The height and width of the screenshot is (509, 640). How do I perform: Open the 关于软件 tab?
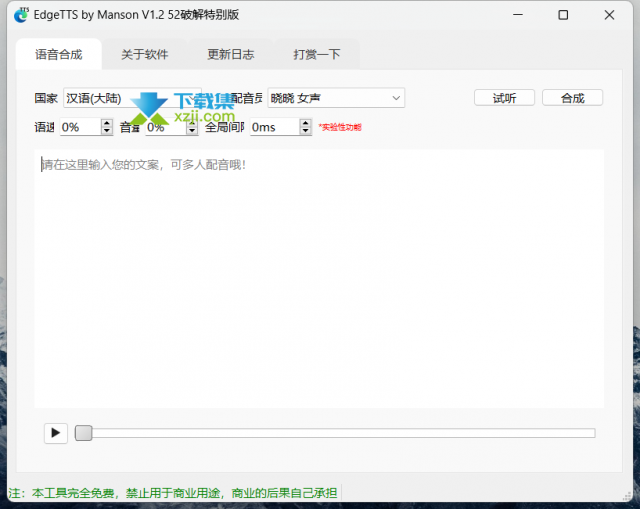144,54
